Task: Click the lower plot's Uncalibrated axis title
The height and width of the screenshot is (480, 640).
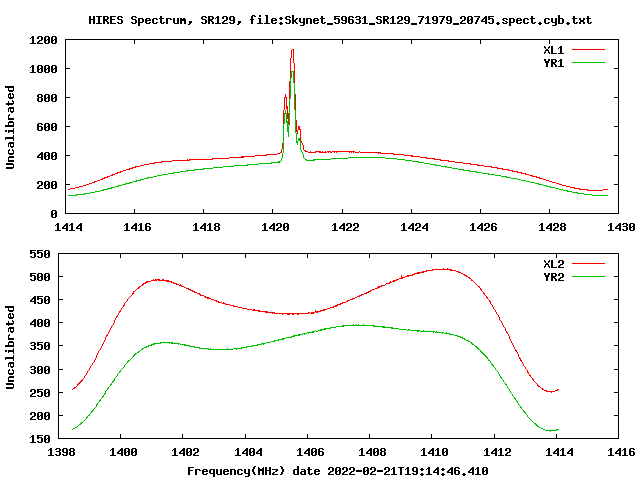Action: point(10,347)
